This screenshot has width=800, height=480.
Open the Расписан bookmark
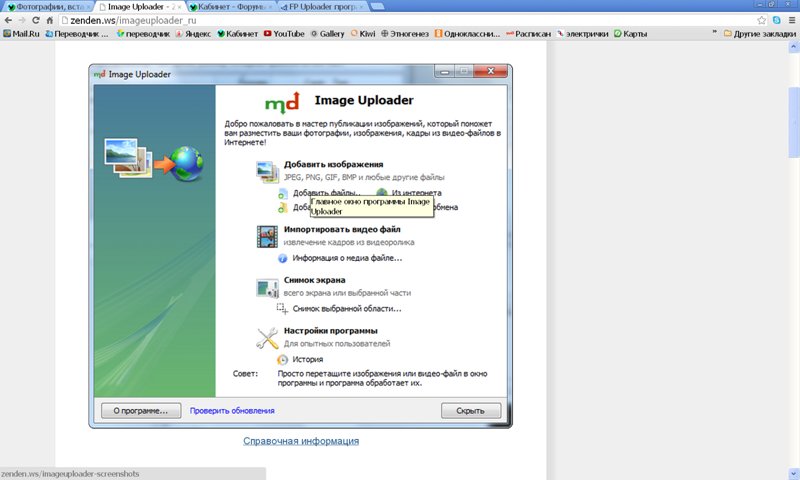(x=529, y=34)
